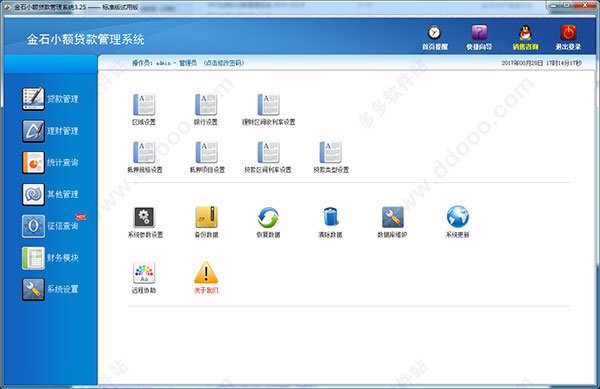Viewport: 600px width, 389px height.
Task: Open 贷款管理 in the sidebar
Action: [50, 99]
